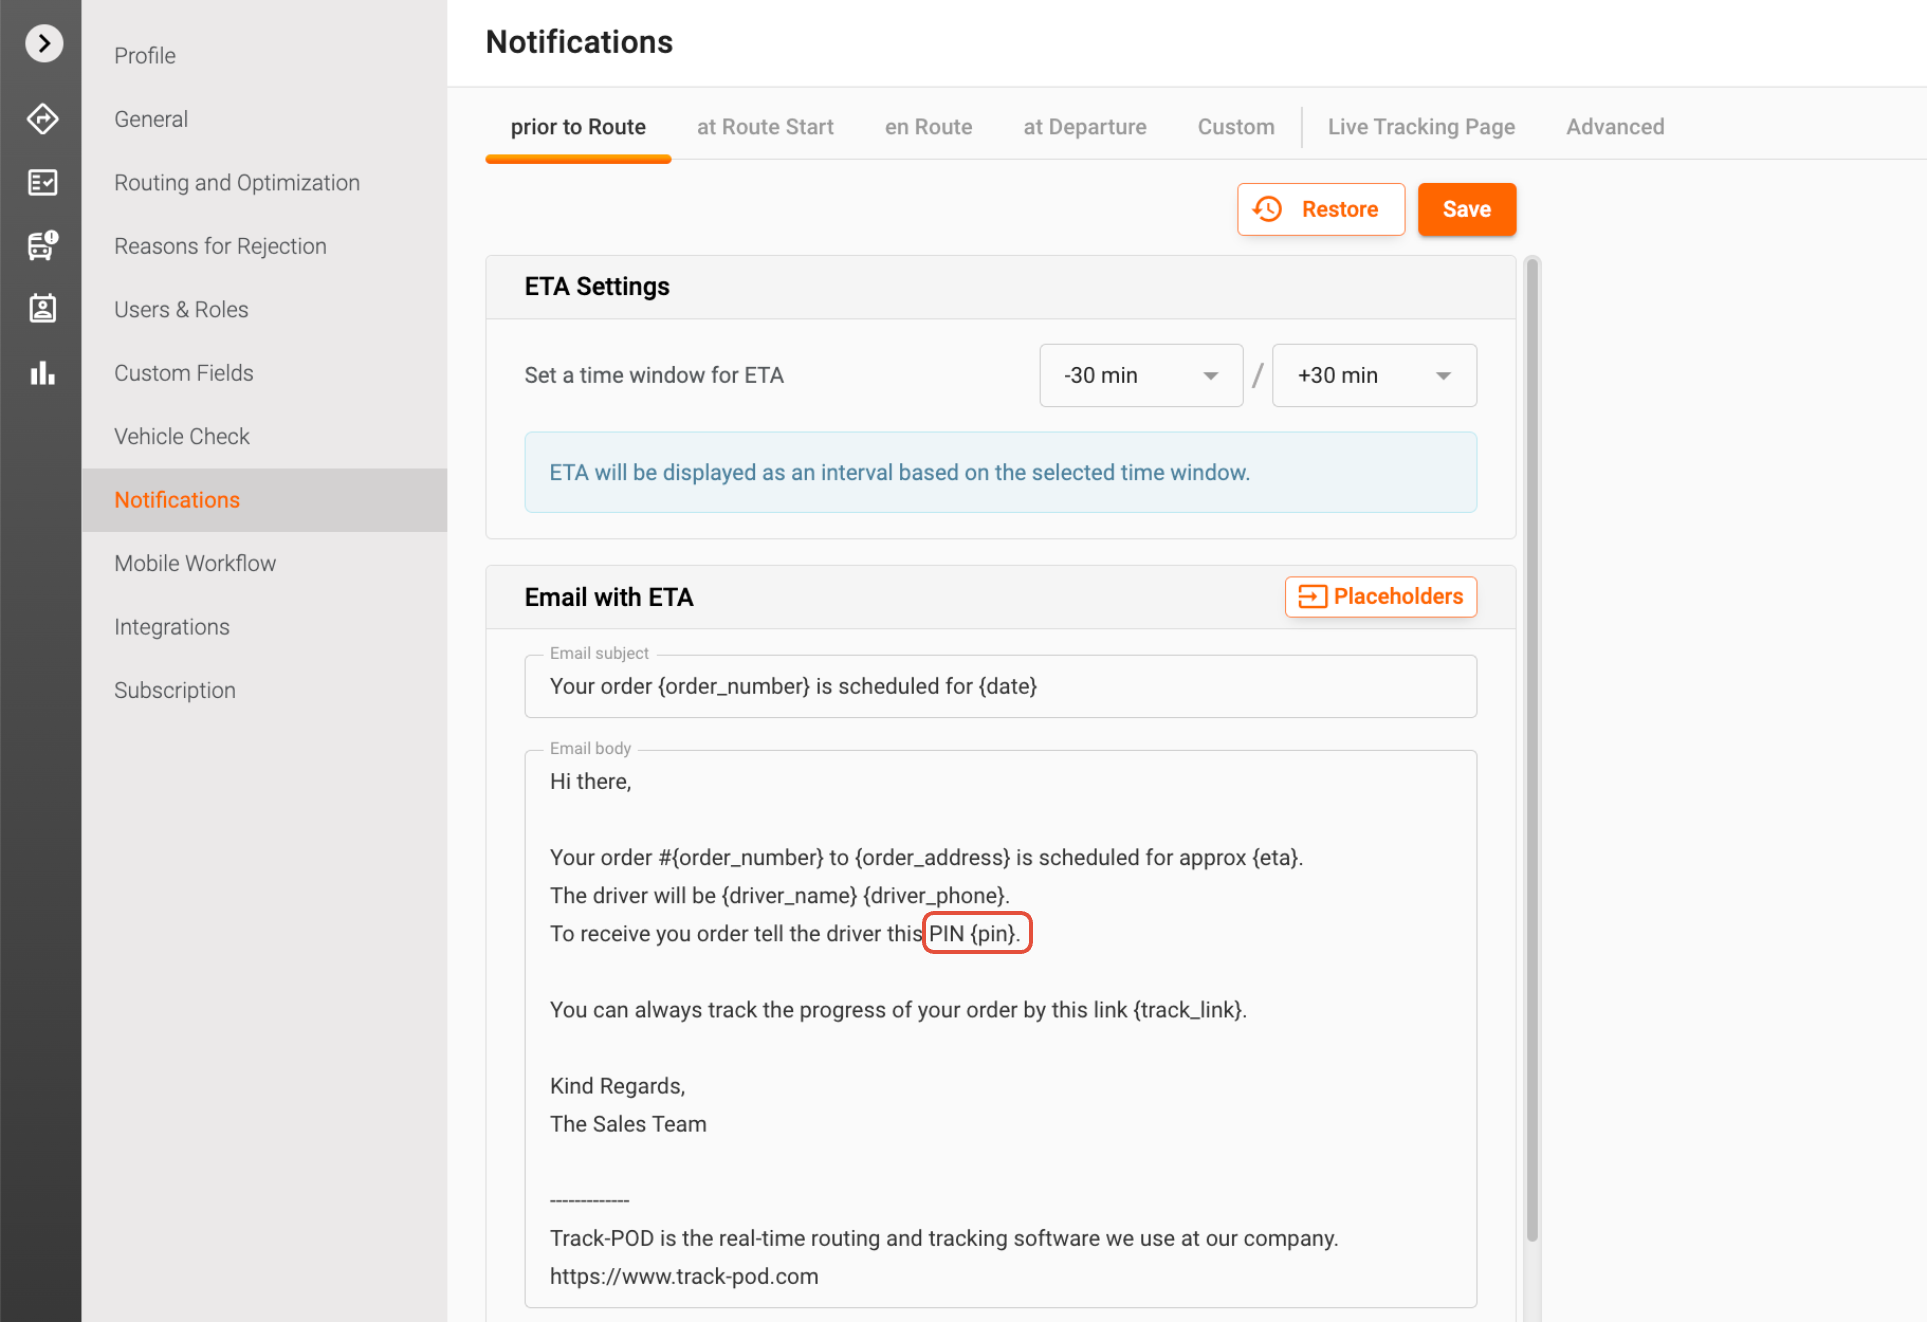Image resolution: width=1927 pixels, height=1322 pixels.
Task: Click the orange Save button
Action: 1465,209
